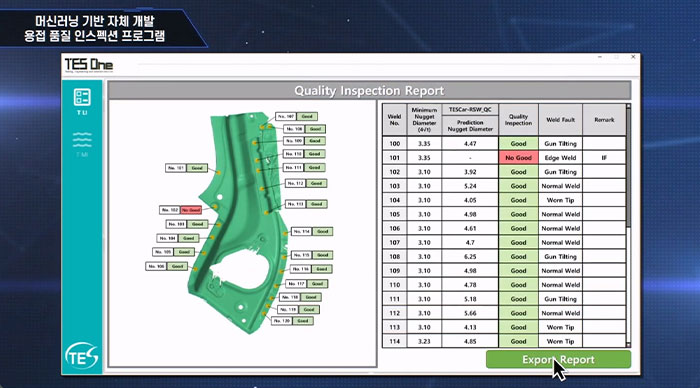Image resolution: width=700 pixels, height=388 pixels.
Task: Select the No. 114 label on the part diagram
Action: [312, 232]
